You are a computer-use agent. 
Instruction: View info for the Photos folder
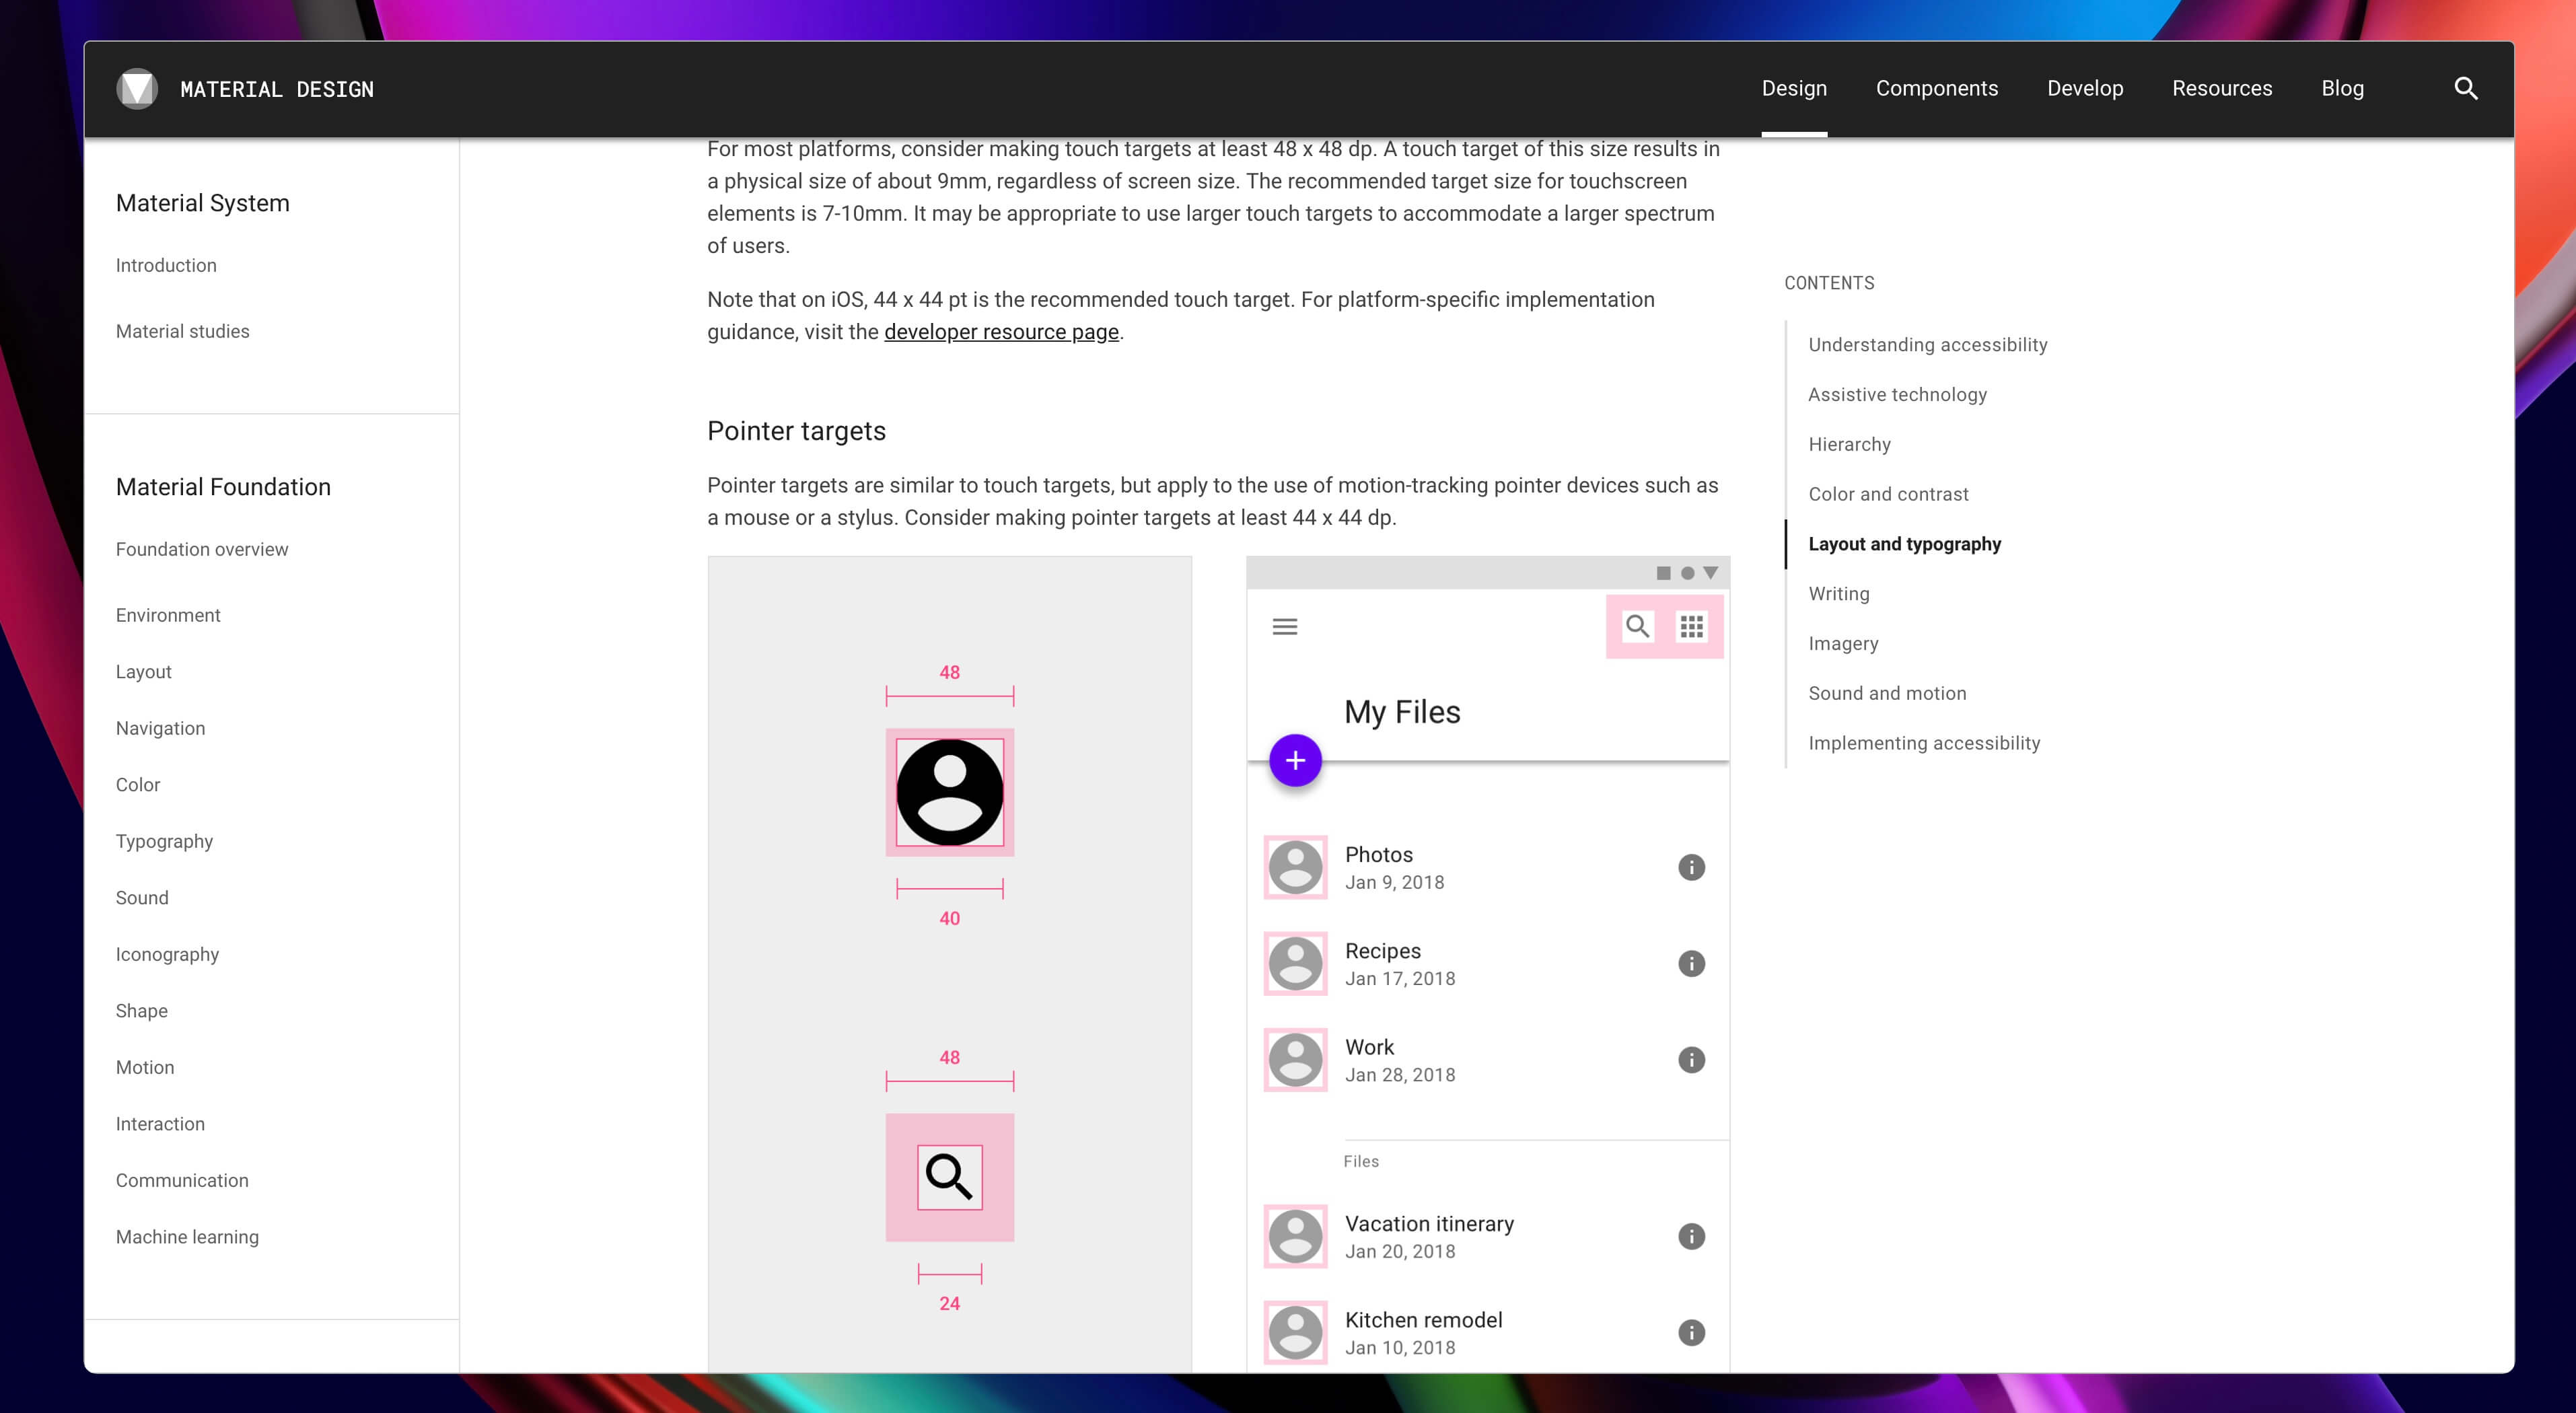(x=1691, y=867)
